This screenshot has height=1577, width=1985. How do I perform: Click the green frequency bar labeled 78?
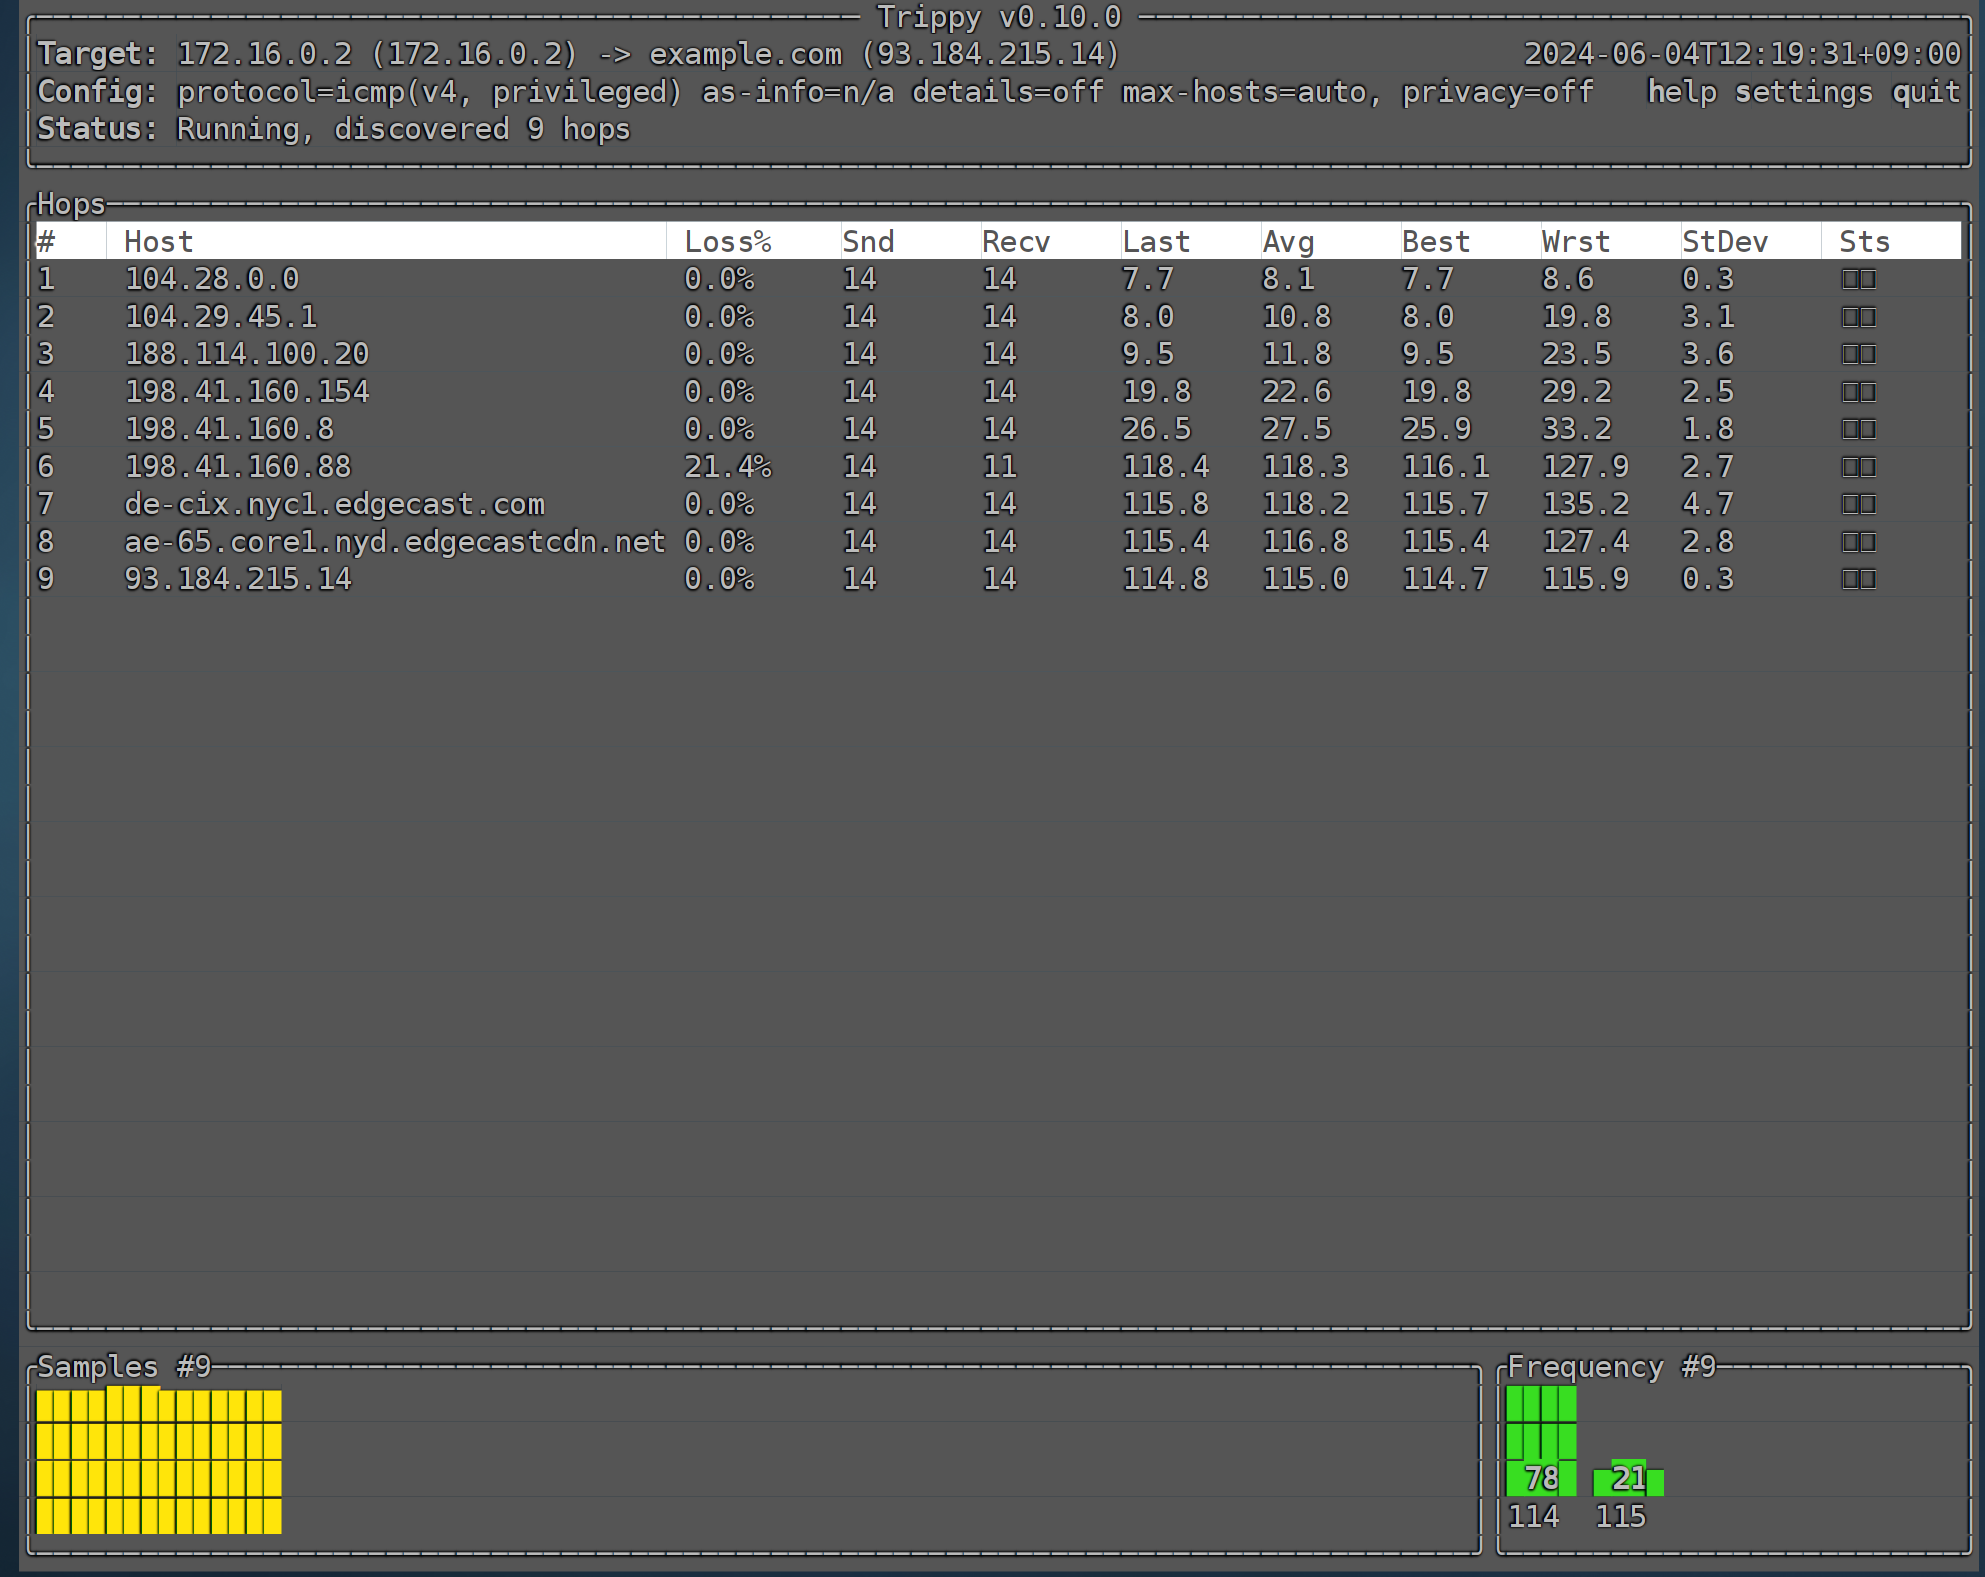(x=1541, y=1442)
